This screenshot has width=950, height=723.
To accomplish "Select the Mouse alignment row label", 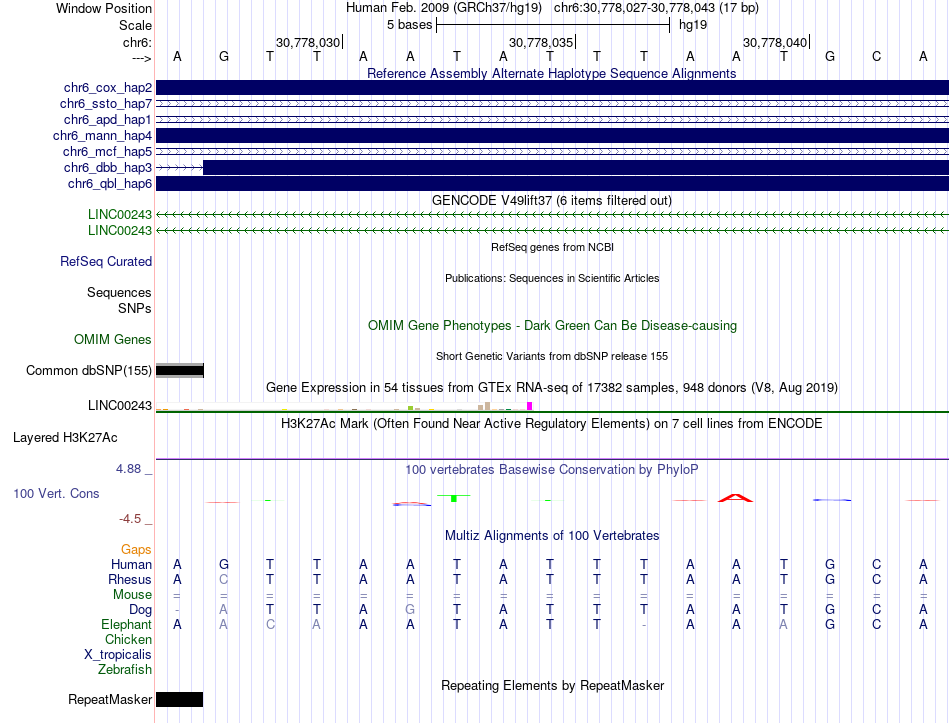I will click(132, 595).
